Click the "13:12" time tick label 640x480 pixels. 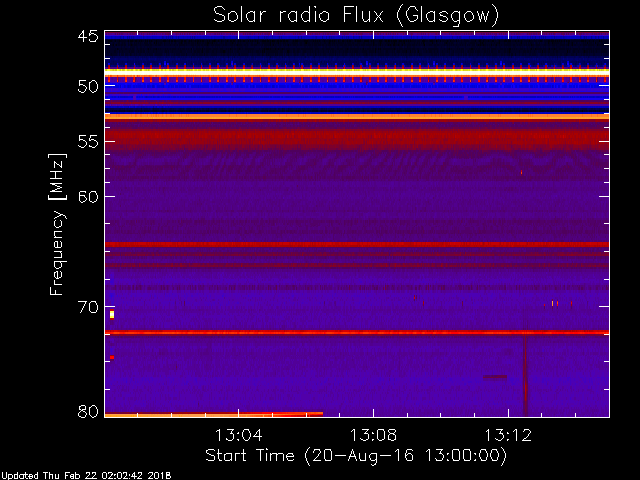tap(508, 435)
